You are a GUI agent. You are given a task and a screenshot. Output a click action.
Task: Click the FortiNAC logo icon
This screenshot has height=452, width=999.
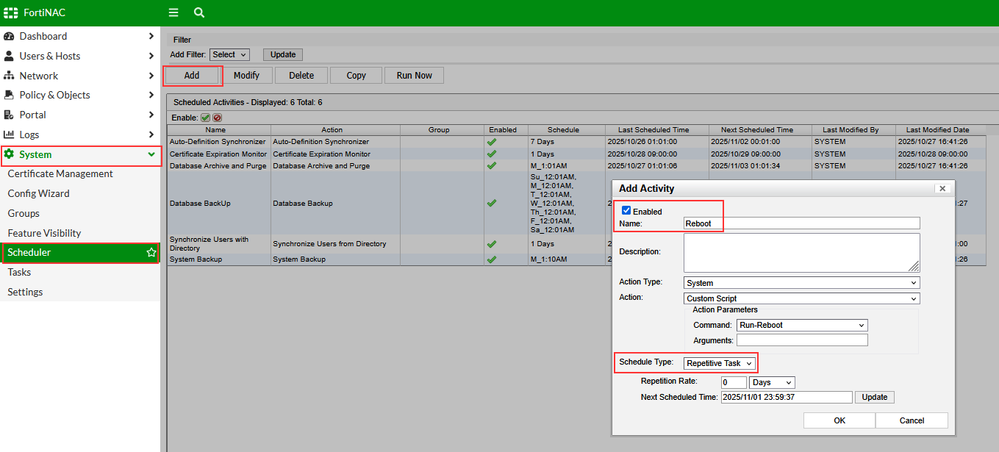[12, 13]
